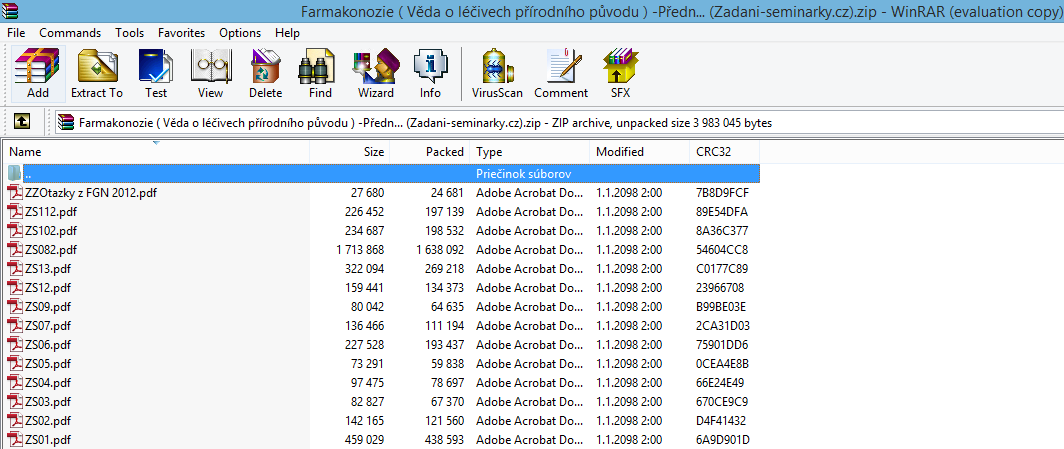Open the Find tool
Image resolution: width=1064 pixels, height=449 pixels.
[320, 73]
